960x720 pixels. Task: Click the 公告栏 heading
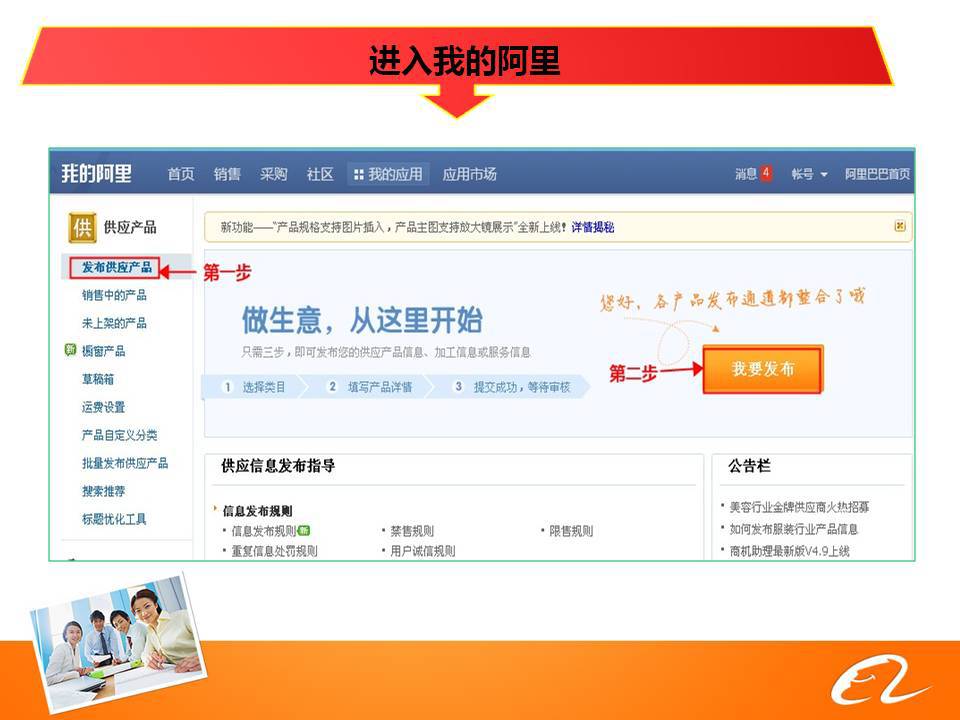click(749, 466)
